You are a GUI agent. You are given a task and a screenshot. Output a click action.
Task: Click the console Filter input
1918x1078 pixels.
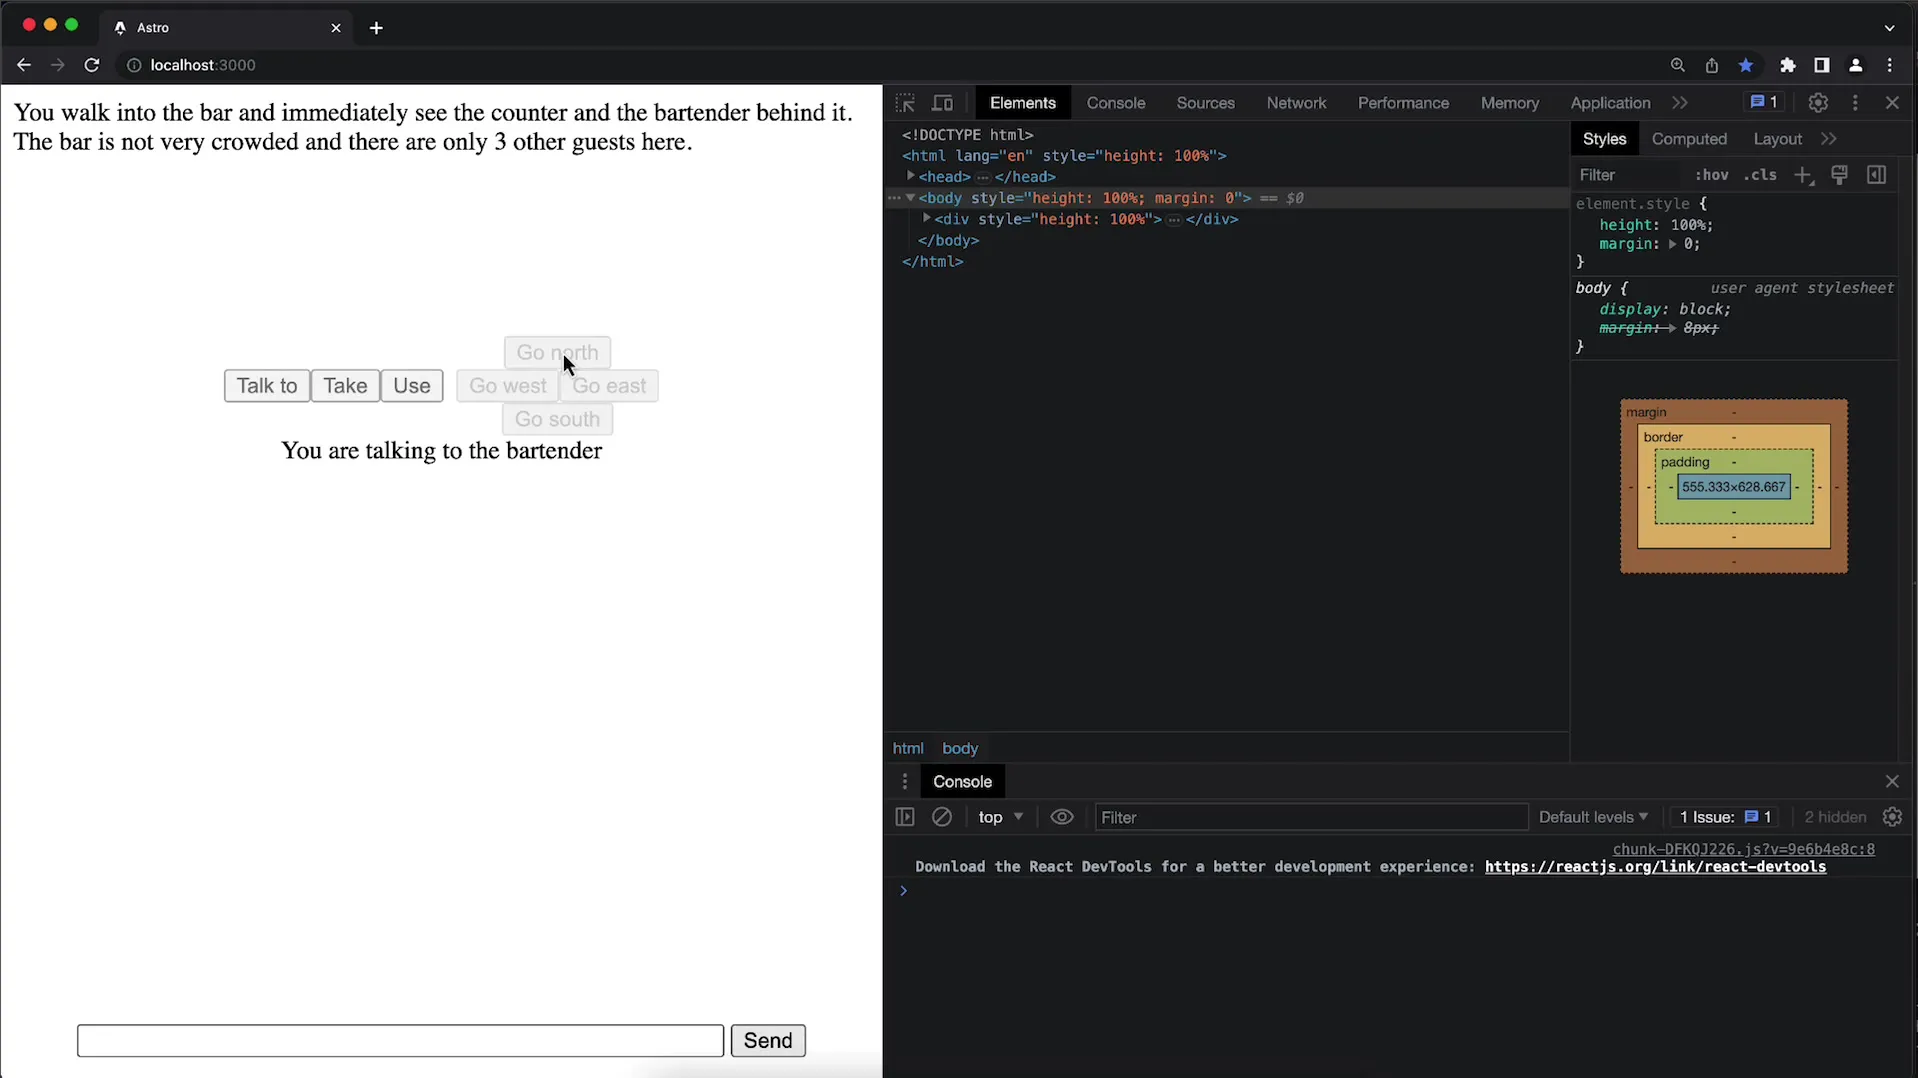tap(1311, 817)
